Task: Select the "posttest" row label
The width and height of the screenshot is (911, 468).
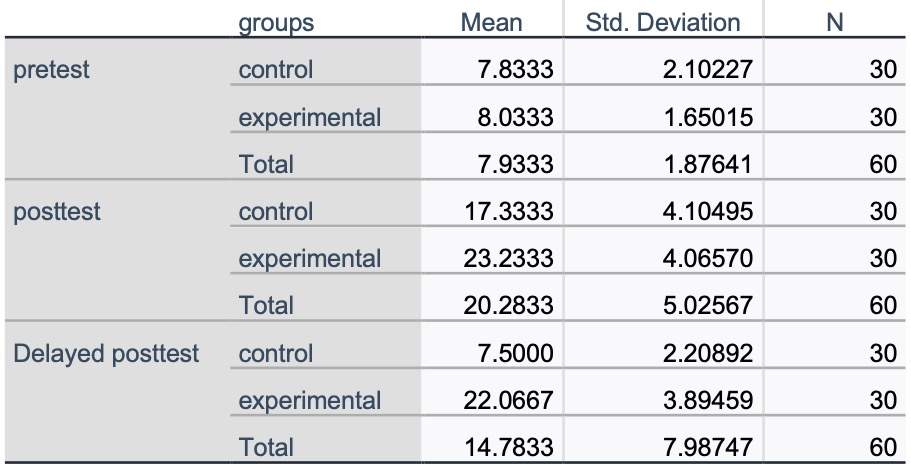Action: [x=56, y=212]
